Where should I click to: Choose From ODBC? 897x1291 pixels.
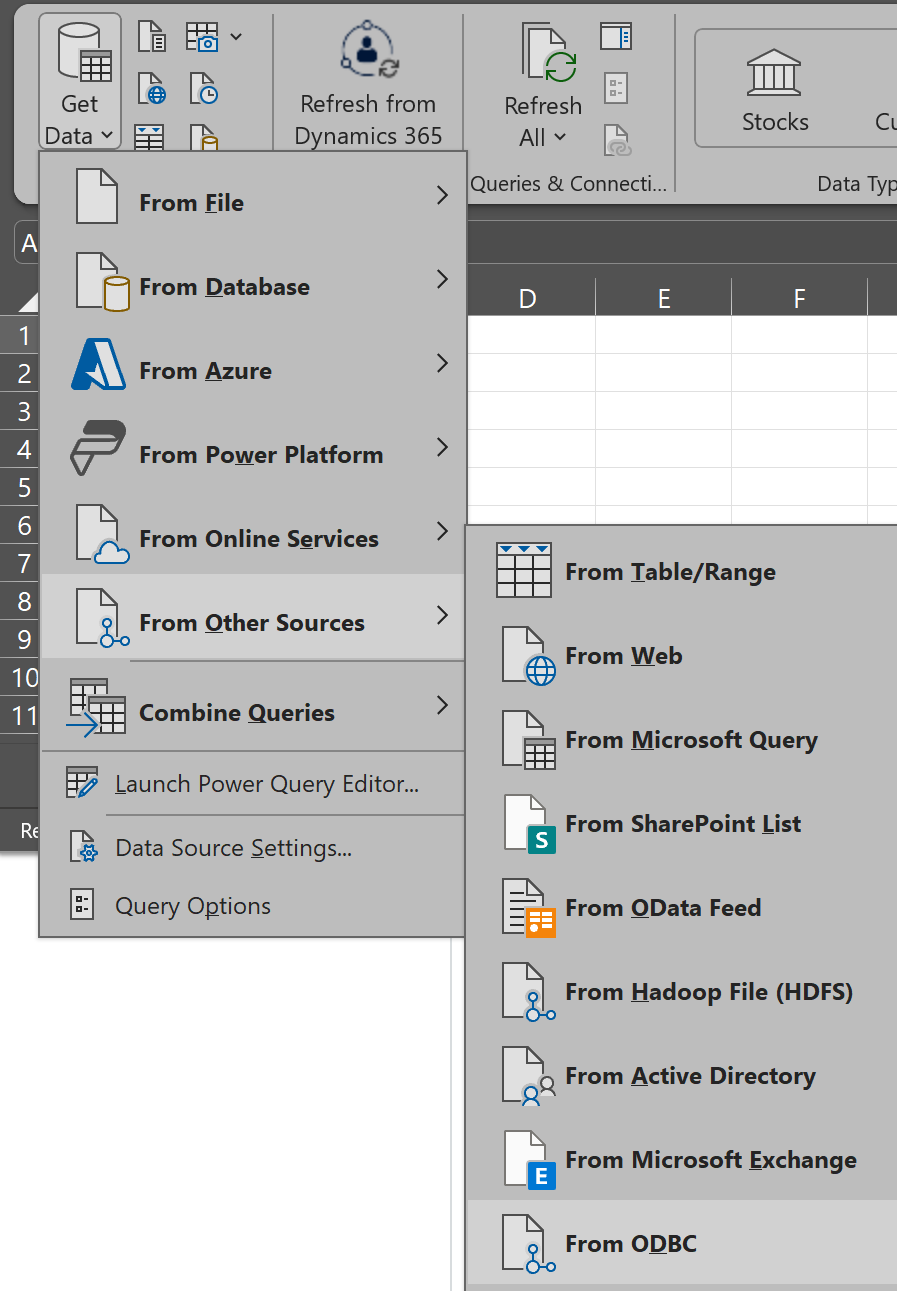682,1242
